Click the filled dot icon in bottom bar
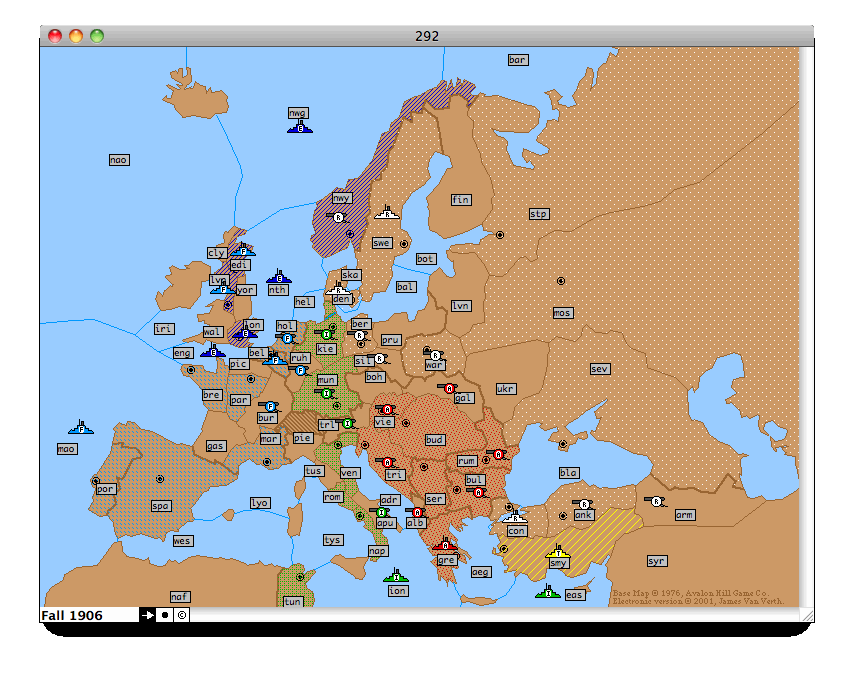 [164, 615]
